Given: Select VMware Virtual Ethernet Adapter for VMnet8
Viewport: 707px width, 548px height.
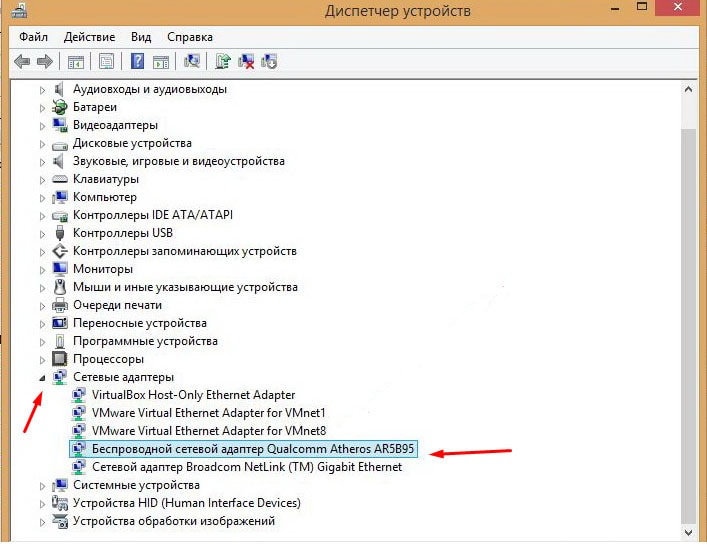Looking at the screenshot, I should (x=209, y=431).
